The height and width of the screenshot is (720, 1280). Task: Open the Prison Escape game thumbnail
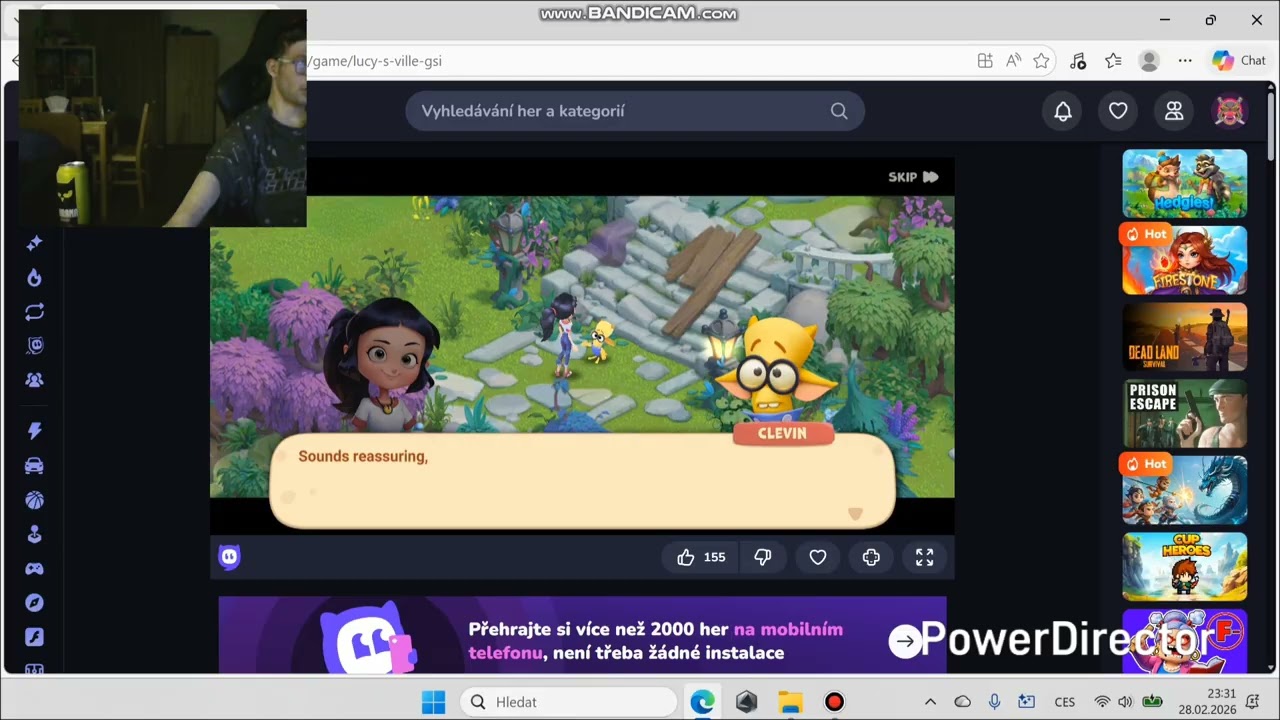point(1185,413)
